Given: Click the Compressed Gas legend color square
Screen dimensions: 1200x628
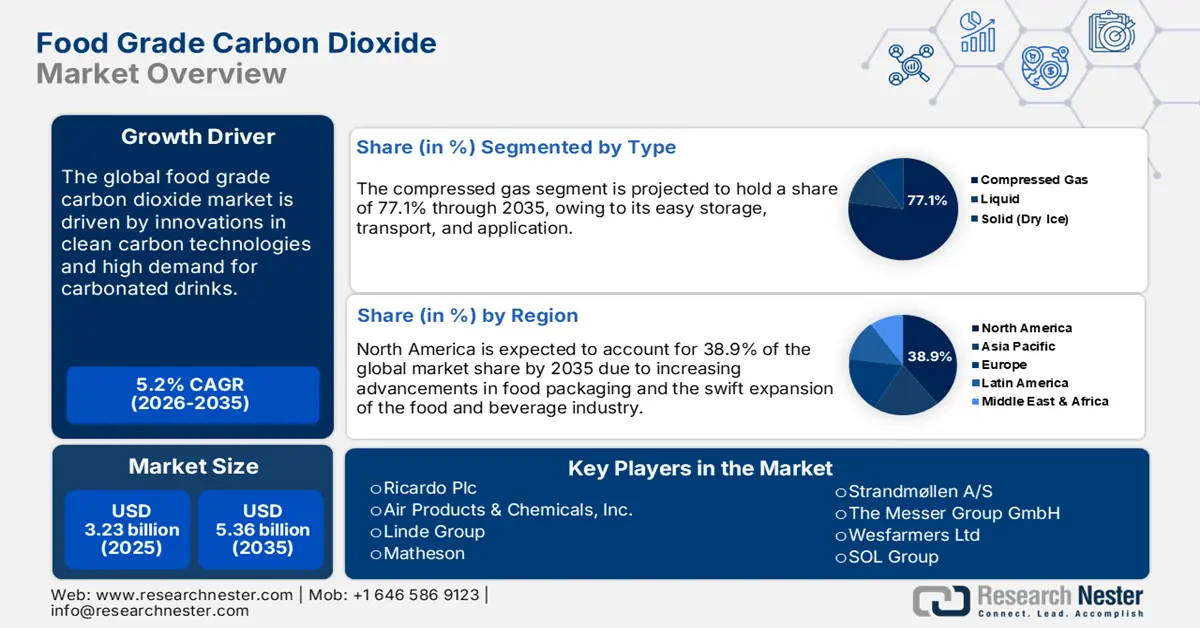Looking at the screenshot, I should [x=974, y=180].
